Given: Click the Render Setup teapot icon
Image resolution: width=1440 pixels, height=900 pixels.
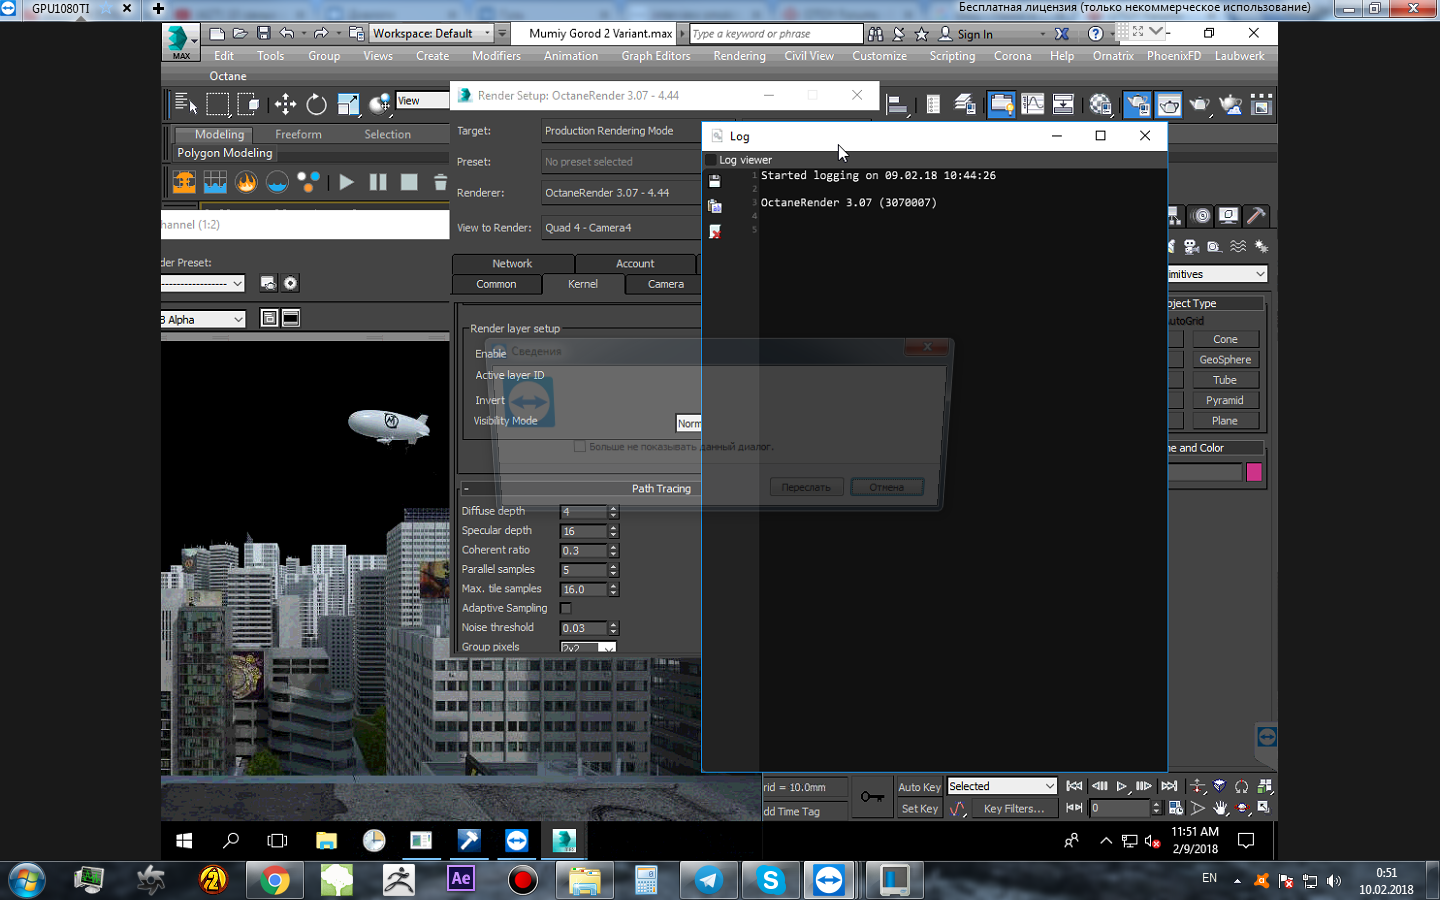Looking at the screenshot, I should point(1137,104).
